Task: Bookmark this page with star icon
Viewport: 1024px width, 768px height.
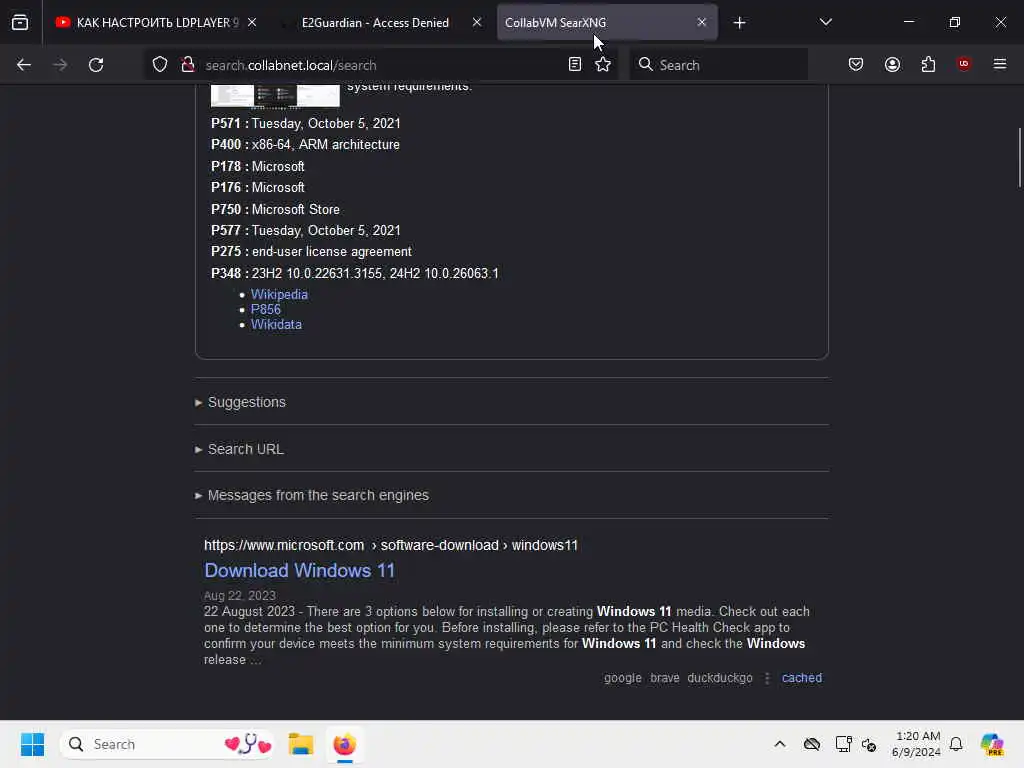Action: [x=603, y=65]
